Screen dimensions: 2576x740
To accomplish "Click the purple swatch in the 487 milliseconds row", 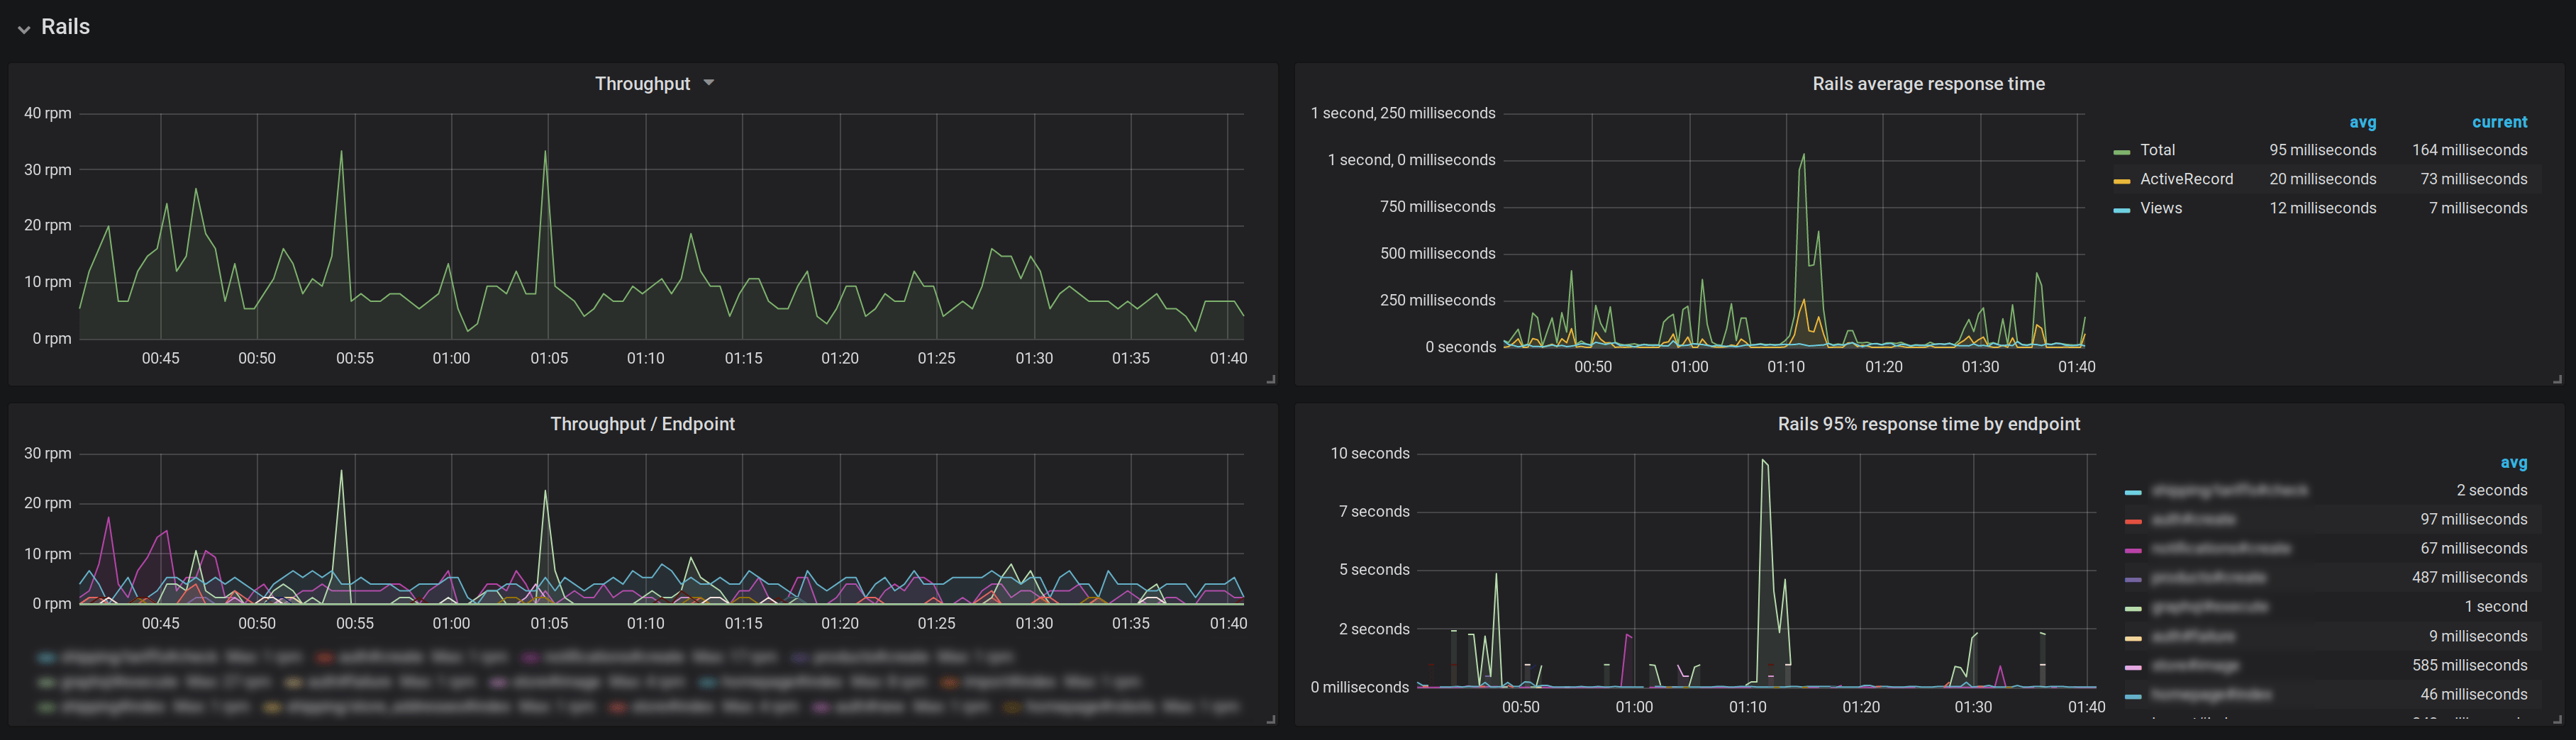I will click(x=2133, y=579).
